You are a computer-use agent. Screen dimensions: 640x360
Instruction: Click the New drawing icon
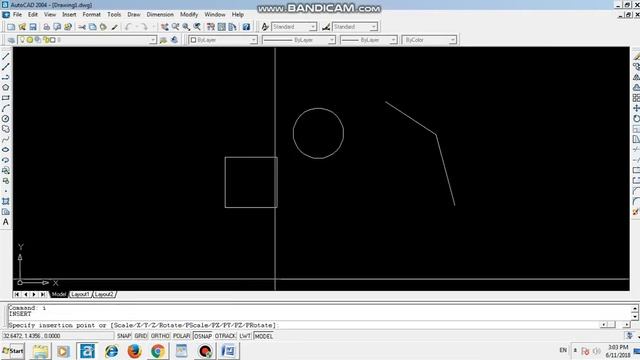click(x=11, y=27)
